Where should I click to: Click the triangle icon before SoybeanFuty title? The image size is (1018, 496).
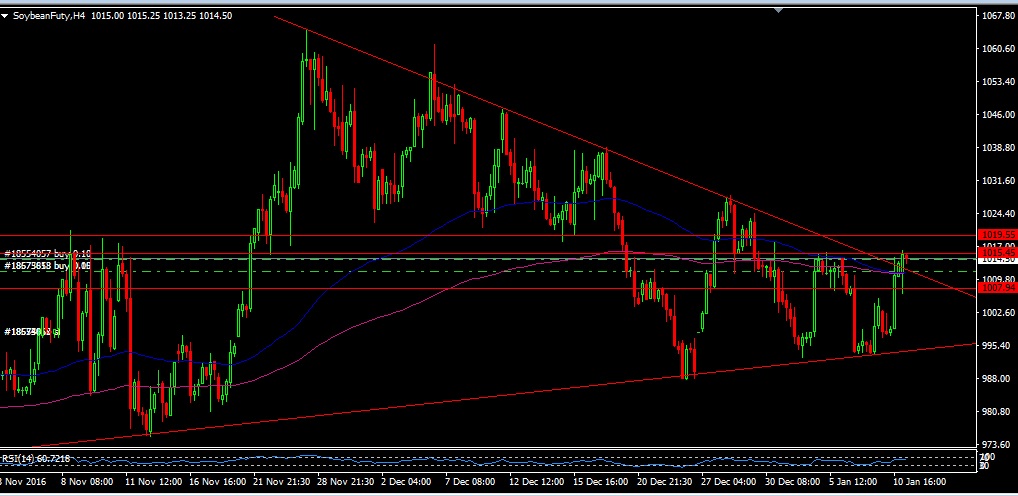[7, 16]
